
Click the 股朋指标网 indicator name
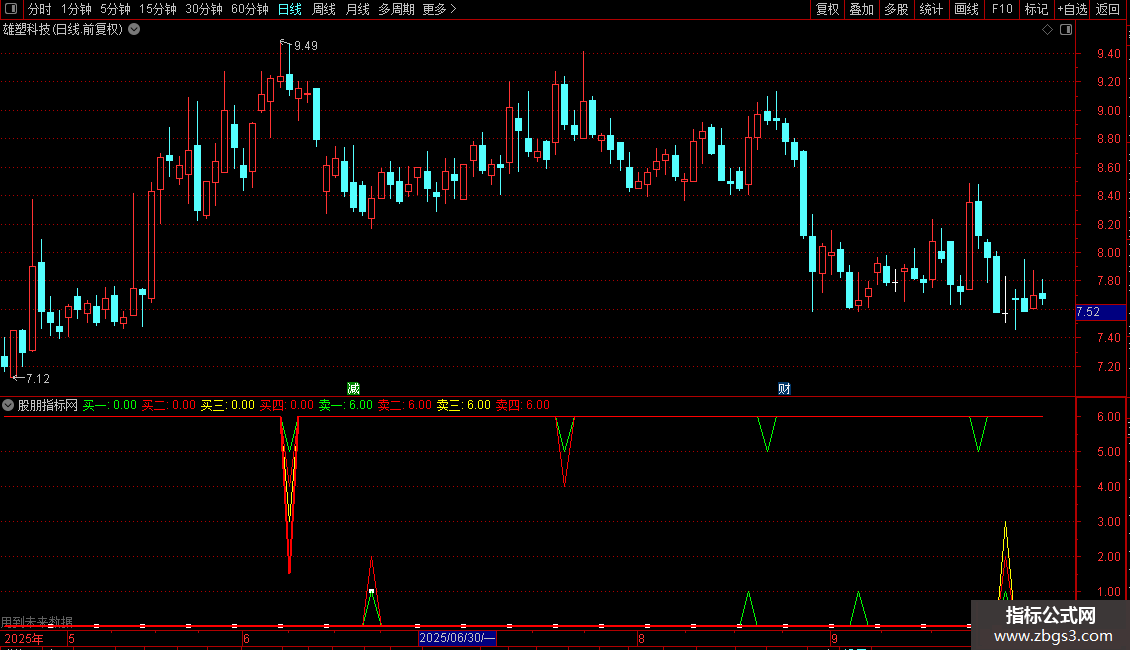coord(48,405)
